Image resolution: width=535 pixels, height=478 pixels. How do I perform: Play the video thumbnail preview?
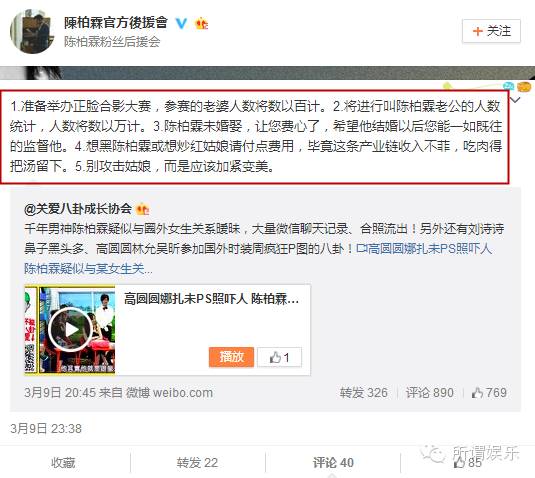pos(70,330)
